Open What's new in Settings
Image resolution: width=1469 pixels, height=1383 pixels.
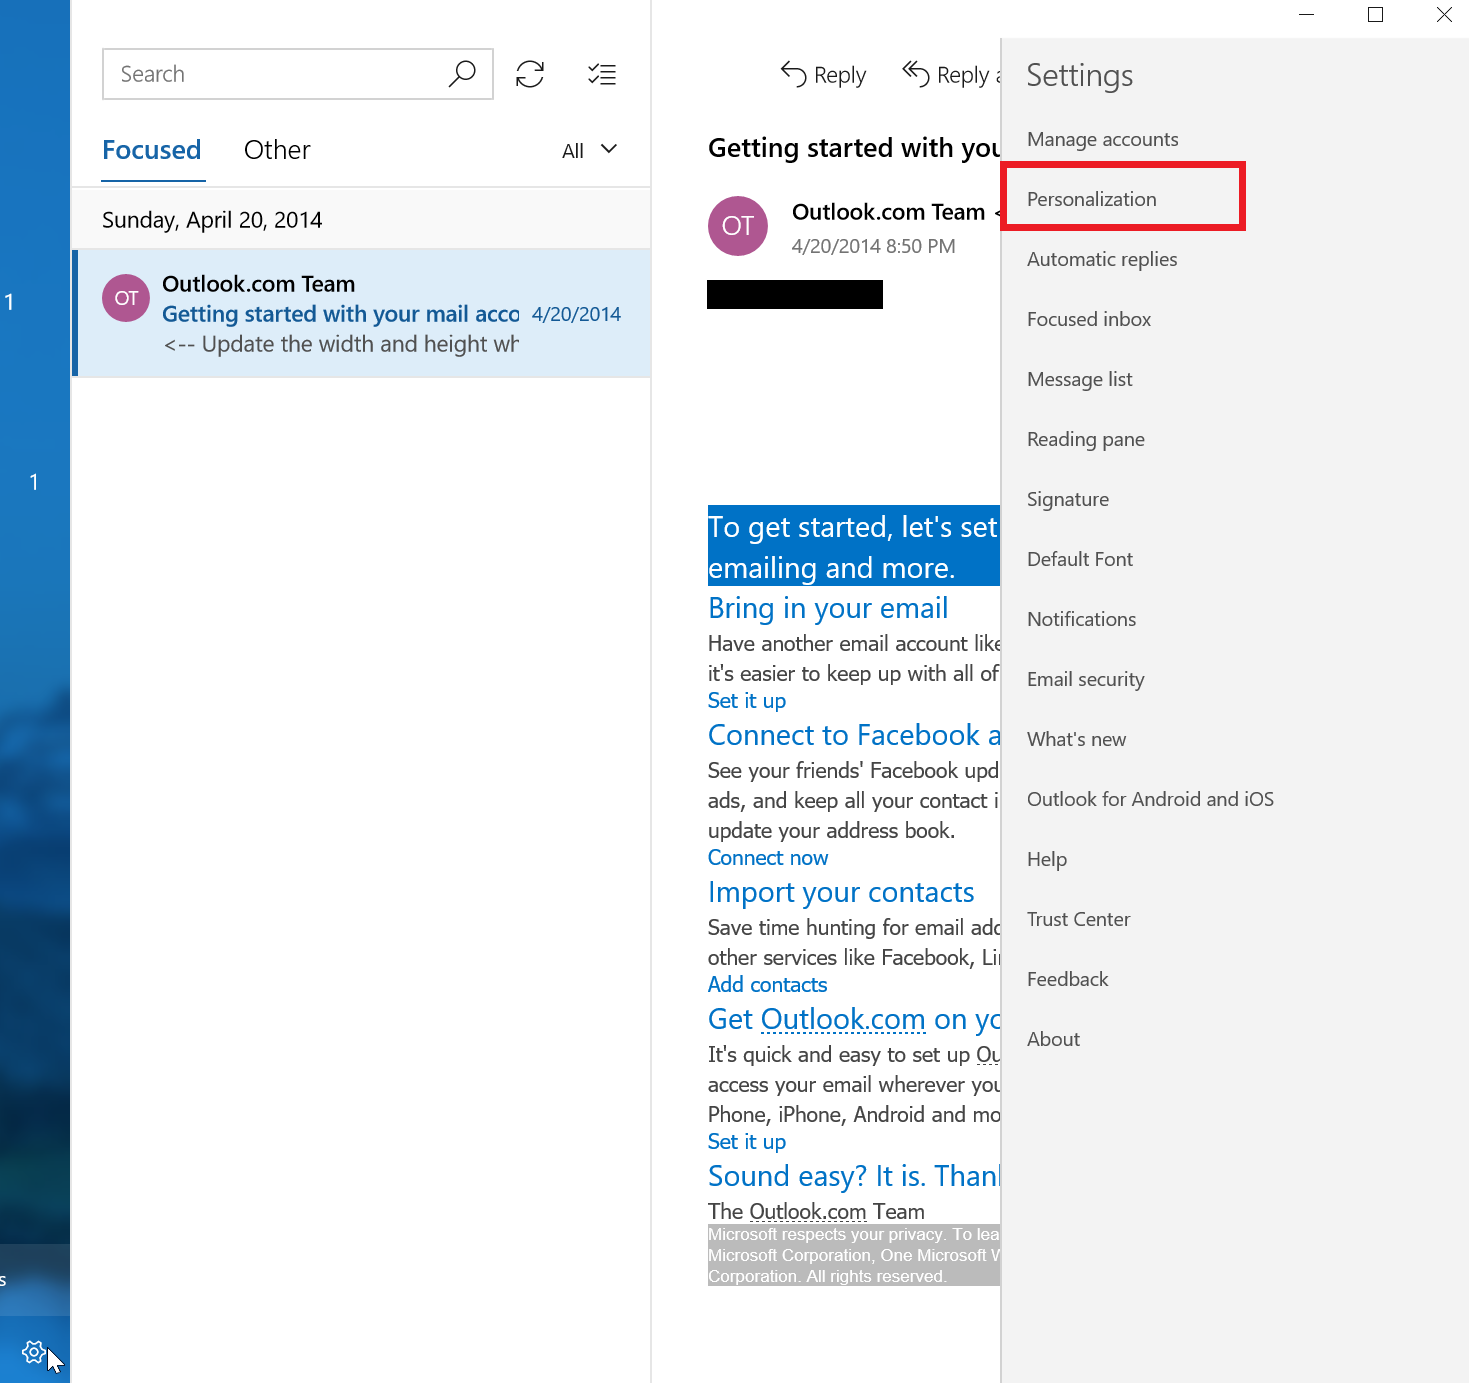[1076, 739]
